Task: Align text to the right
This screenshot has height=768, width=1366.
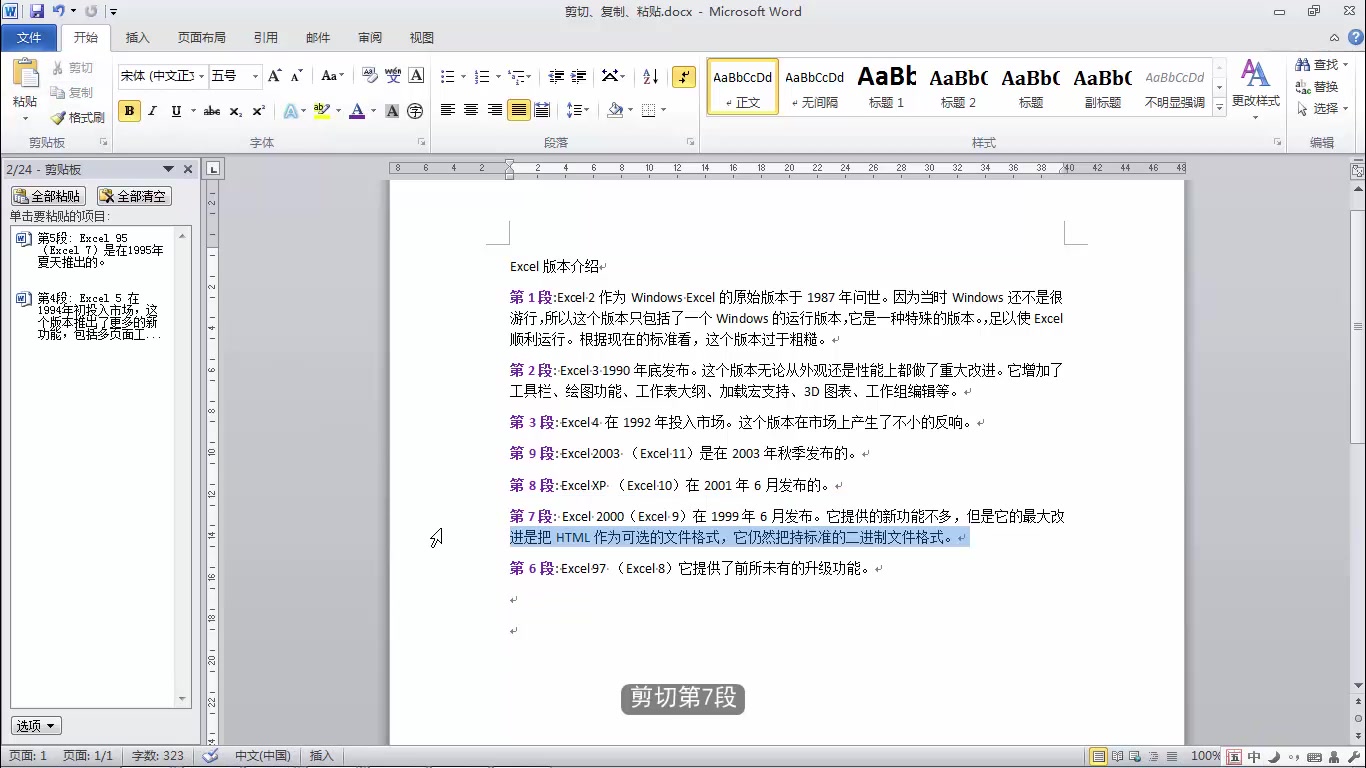Action: tap(494, 110)
